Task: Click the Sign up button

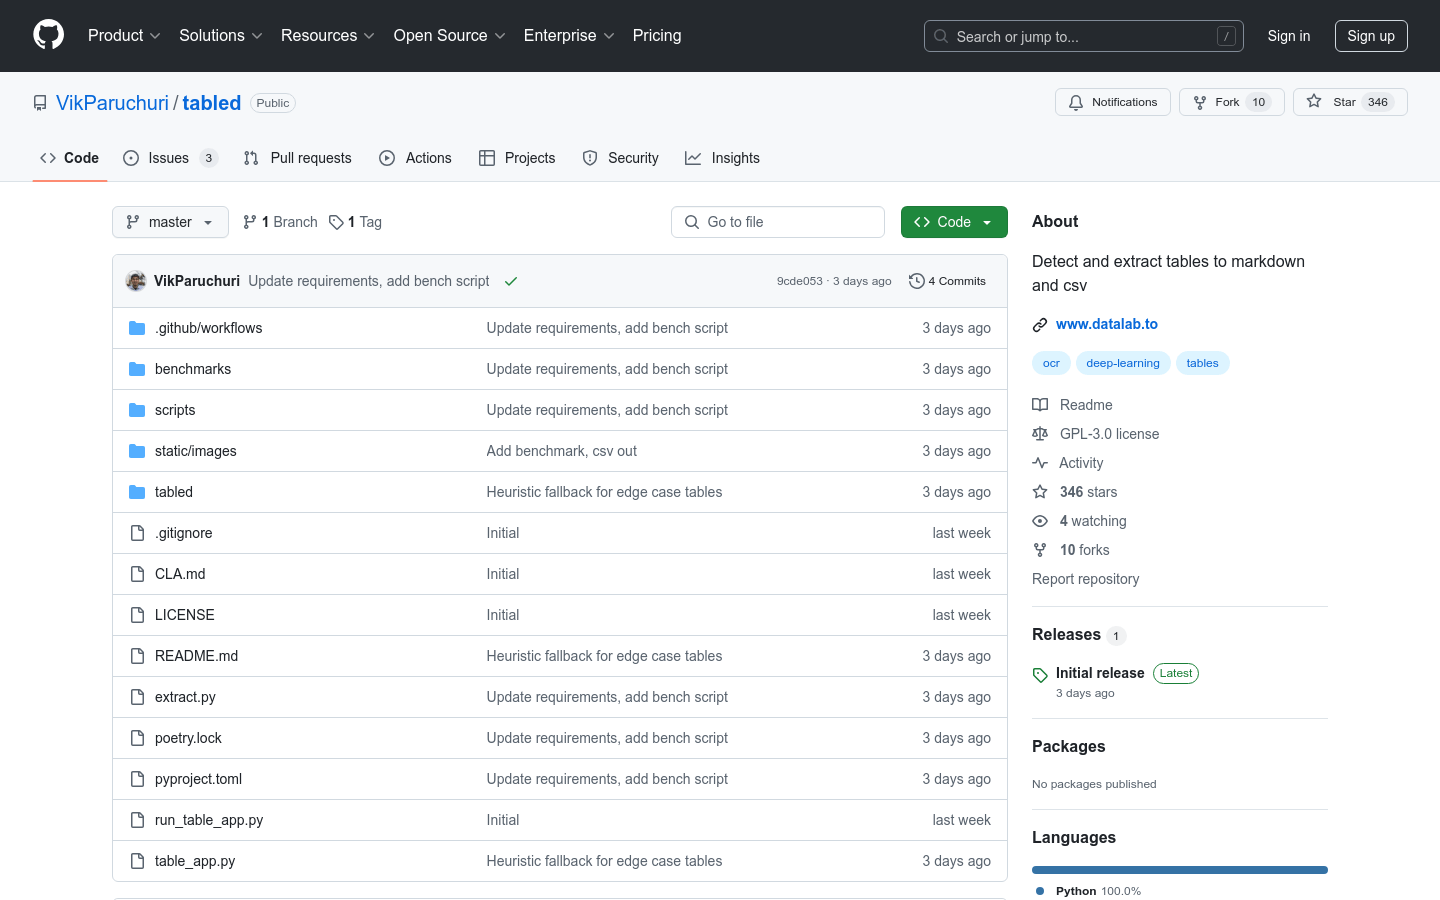Action: (1371, 36)
